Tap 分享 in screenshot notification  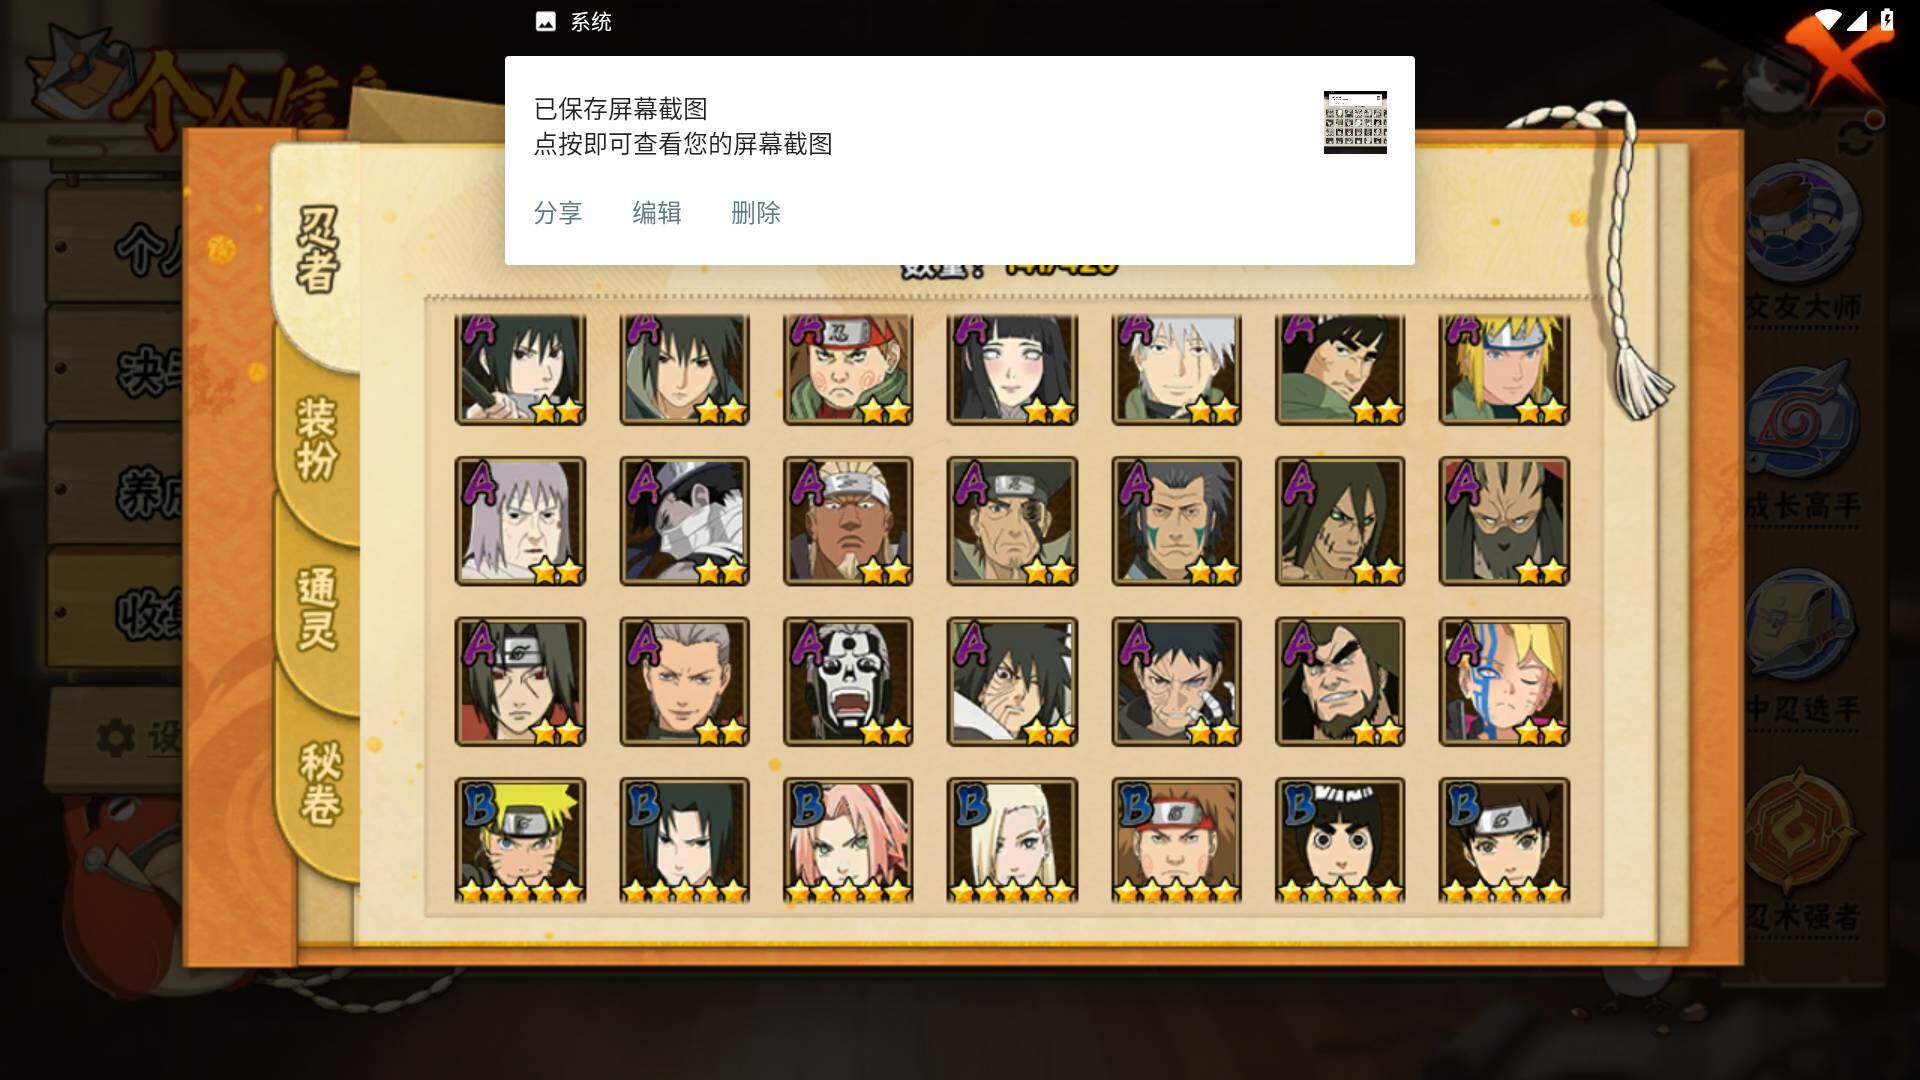pyautogui.click(x=558, y=213)
